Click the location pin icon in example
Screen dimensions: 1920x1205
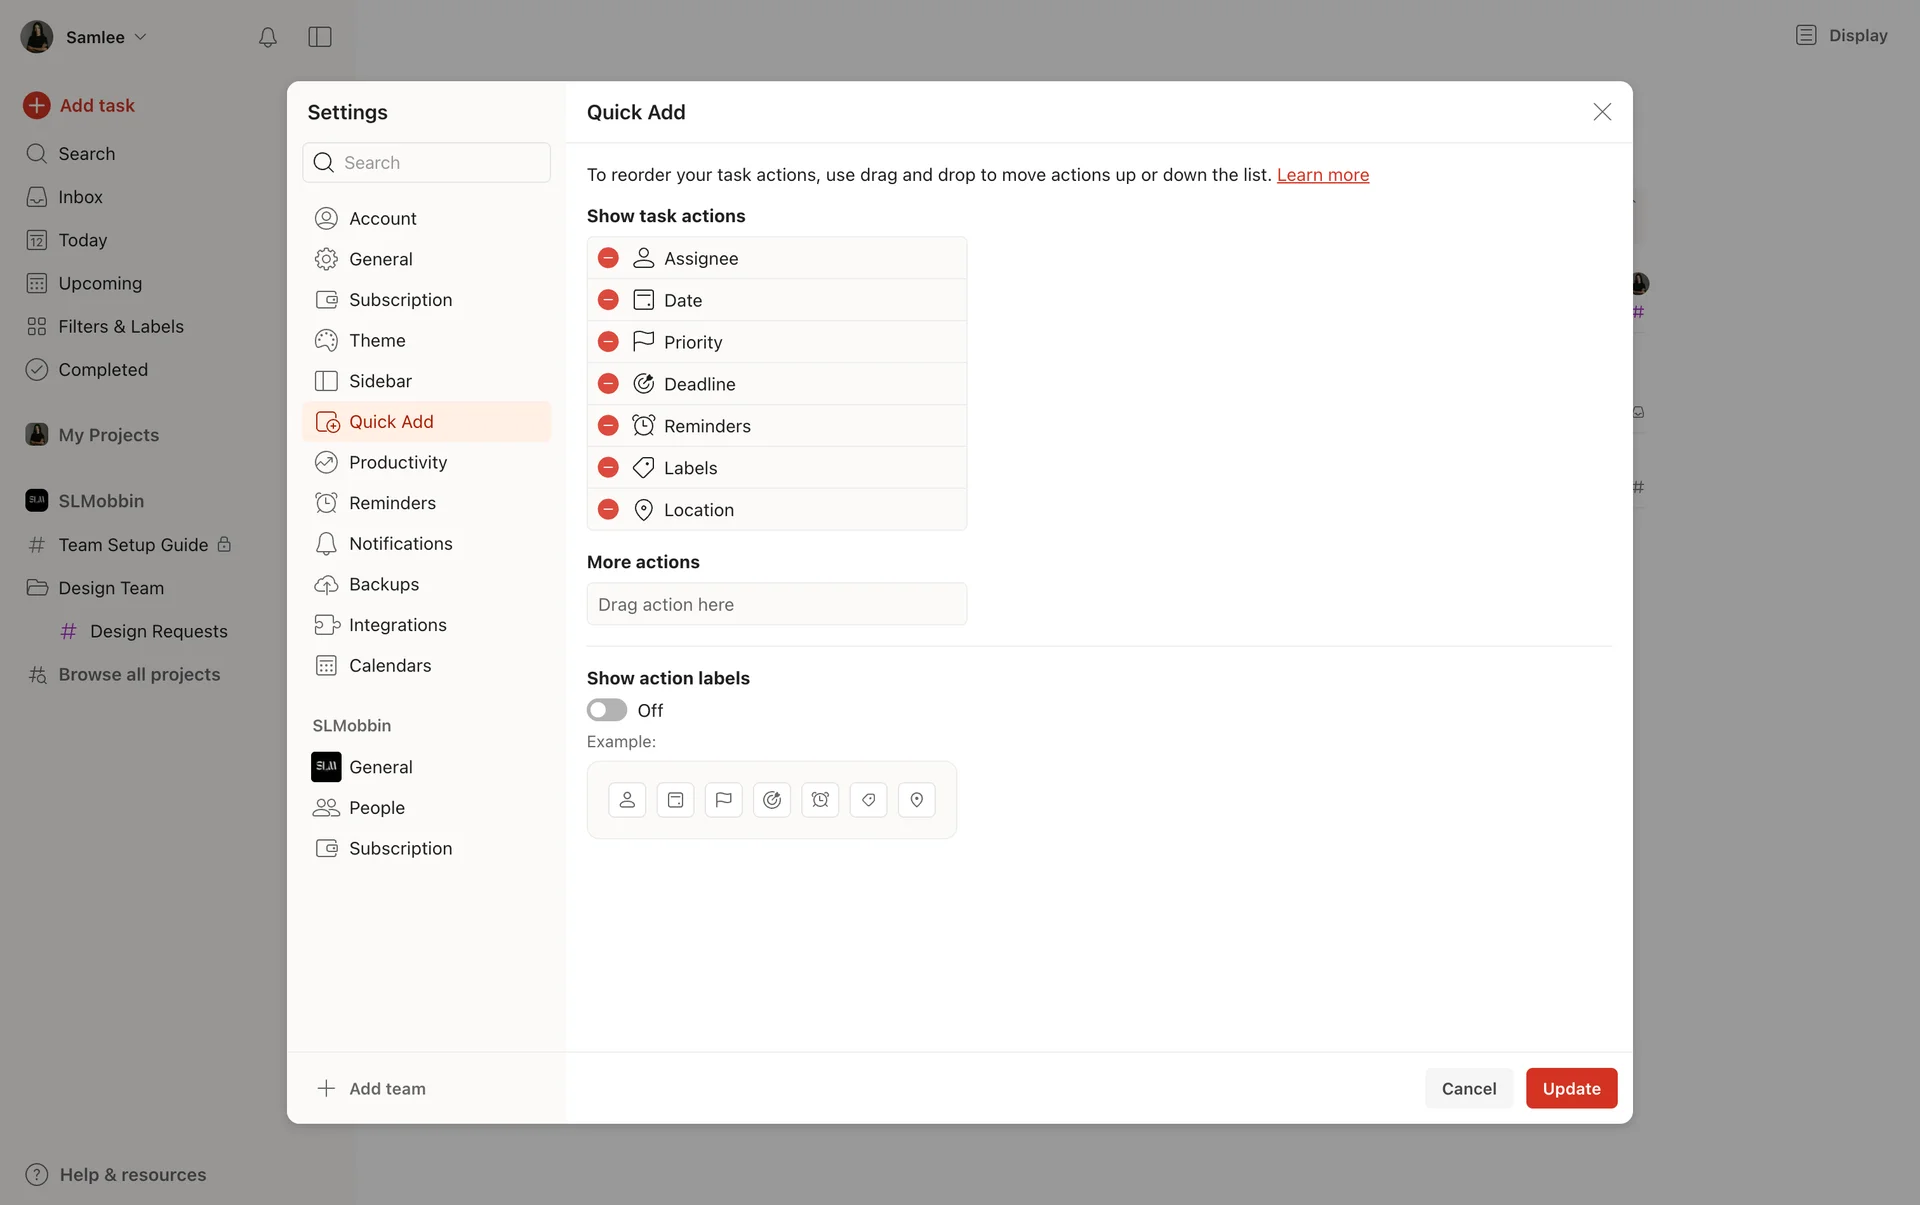click(916, 800)
